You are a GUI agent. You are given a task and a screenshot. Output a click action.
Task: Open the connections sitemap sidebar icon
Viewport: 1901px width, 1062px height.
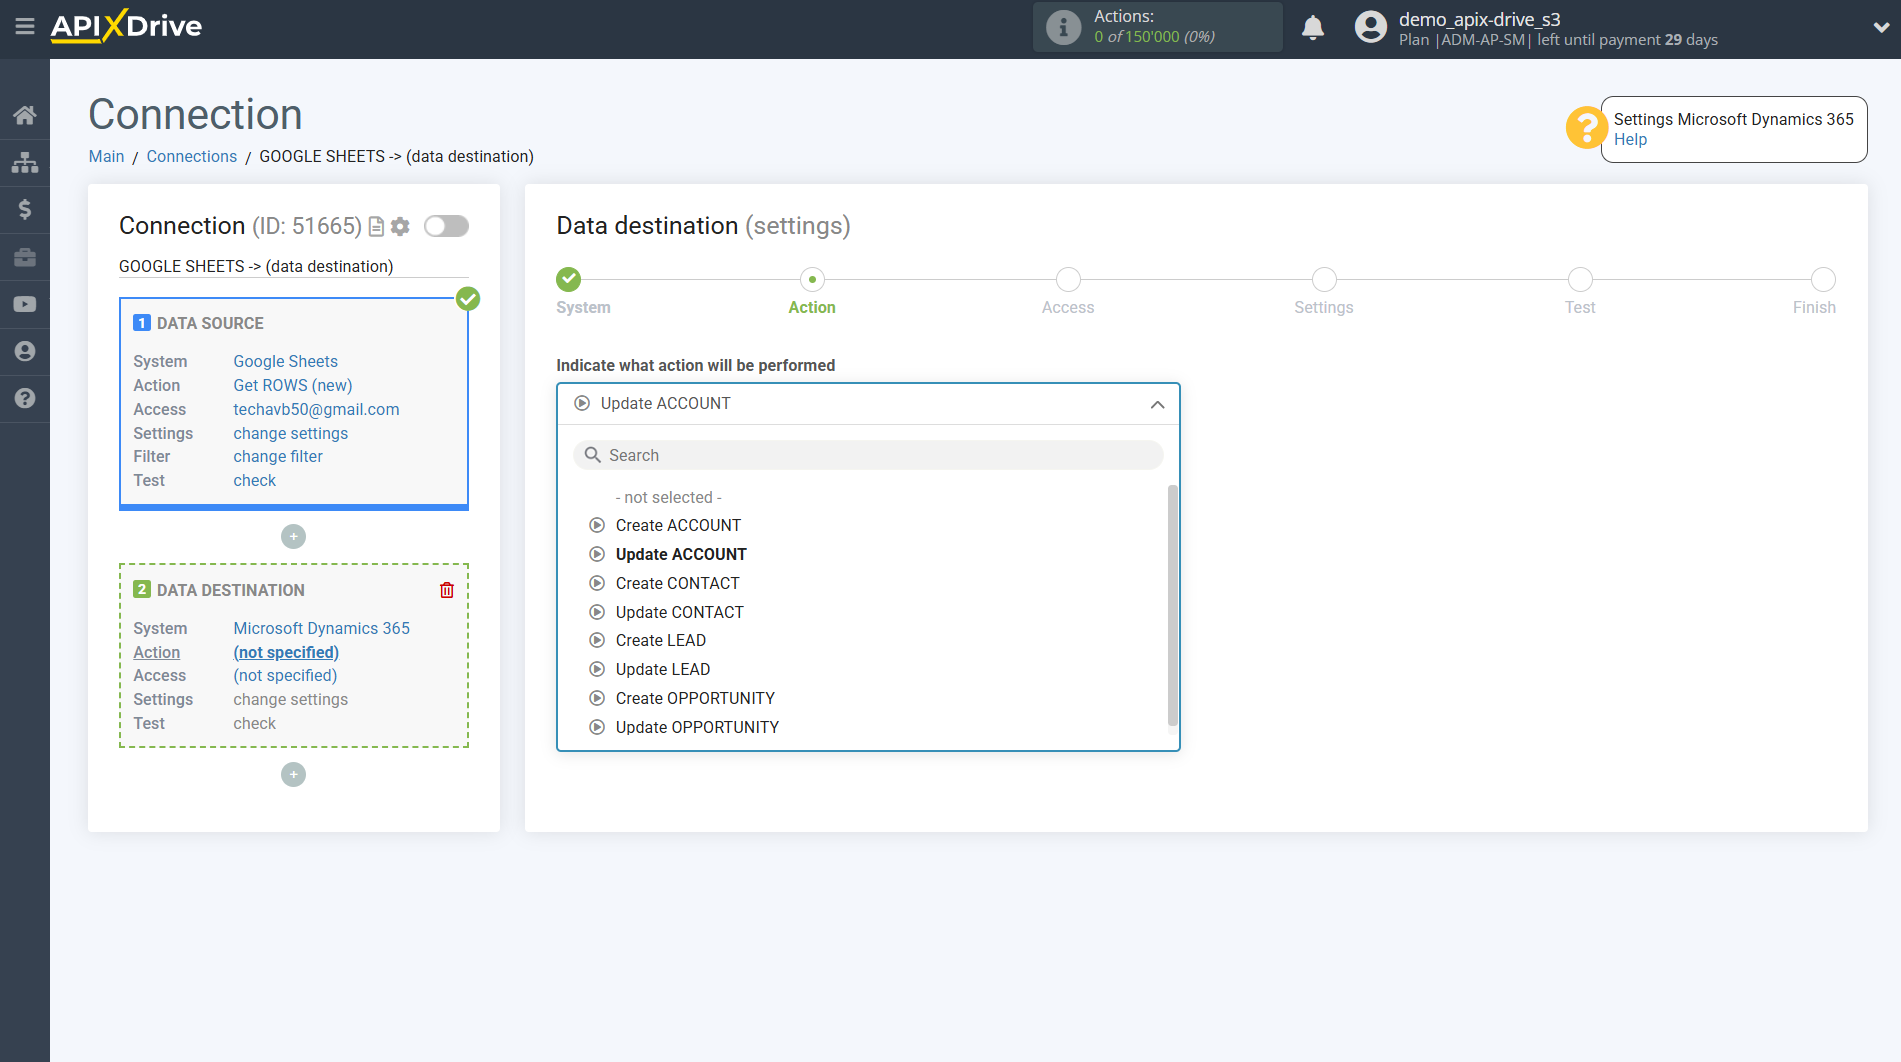25,162
